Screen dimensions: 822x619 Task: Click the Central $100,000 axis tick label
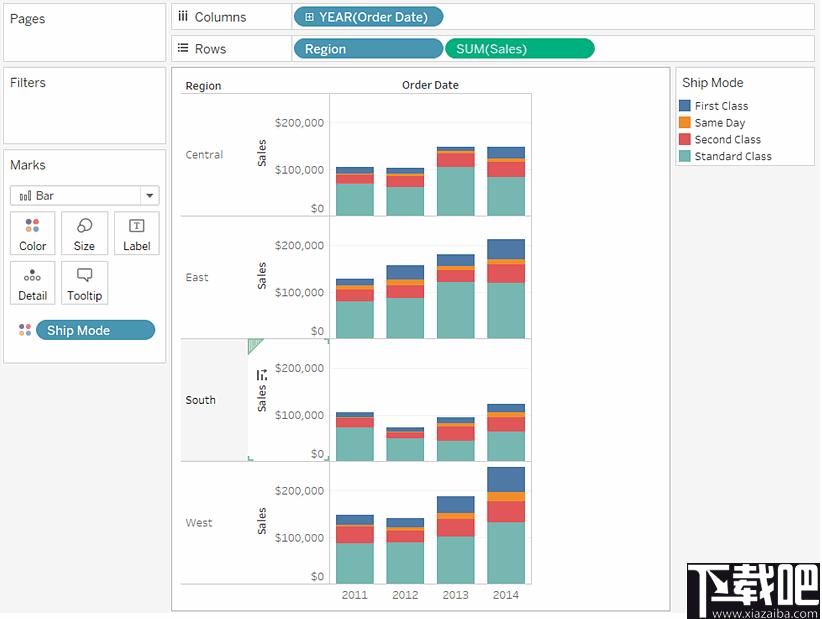(x=299, y=170)
